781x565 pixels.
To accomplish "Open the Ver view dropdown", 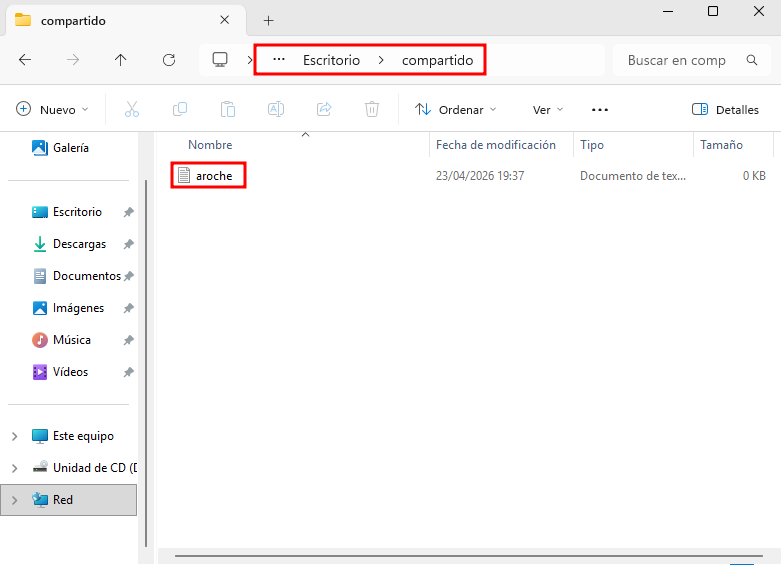I will (547, 110).
